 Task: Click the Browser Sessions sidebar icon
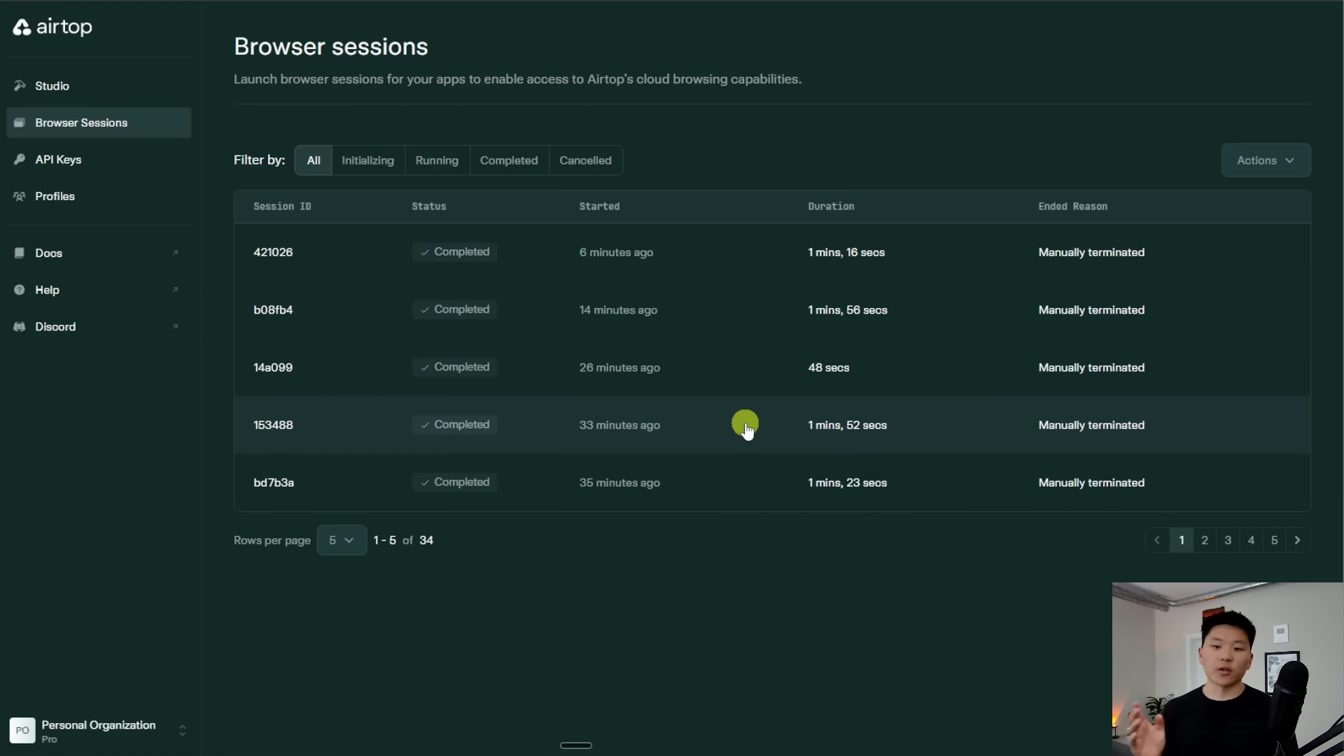[19, 123]
